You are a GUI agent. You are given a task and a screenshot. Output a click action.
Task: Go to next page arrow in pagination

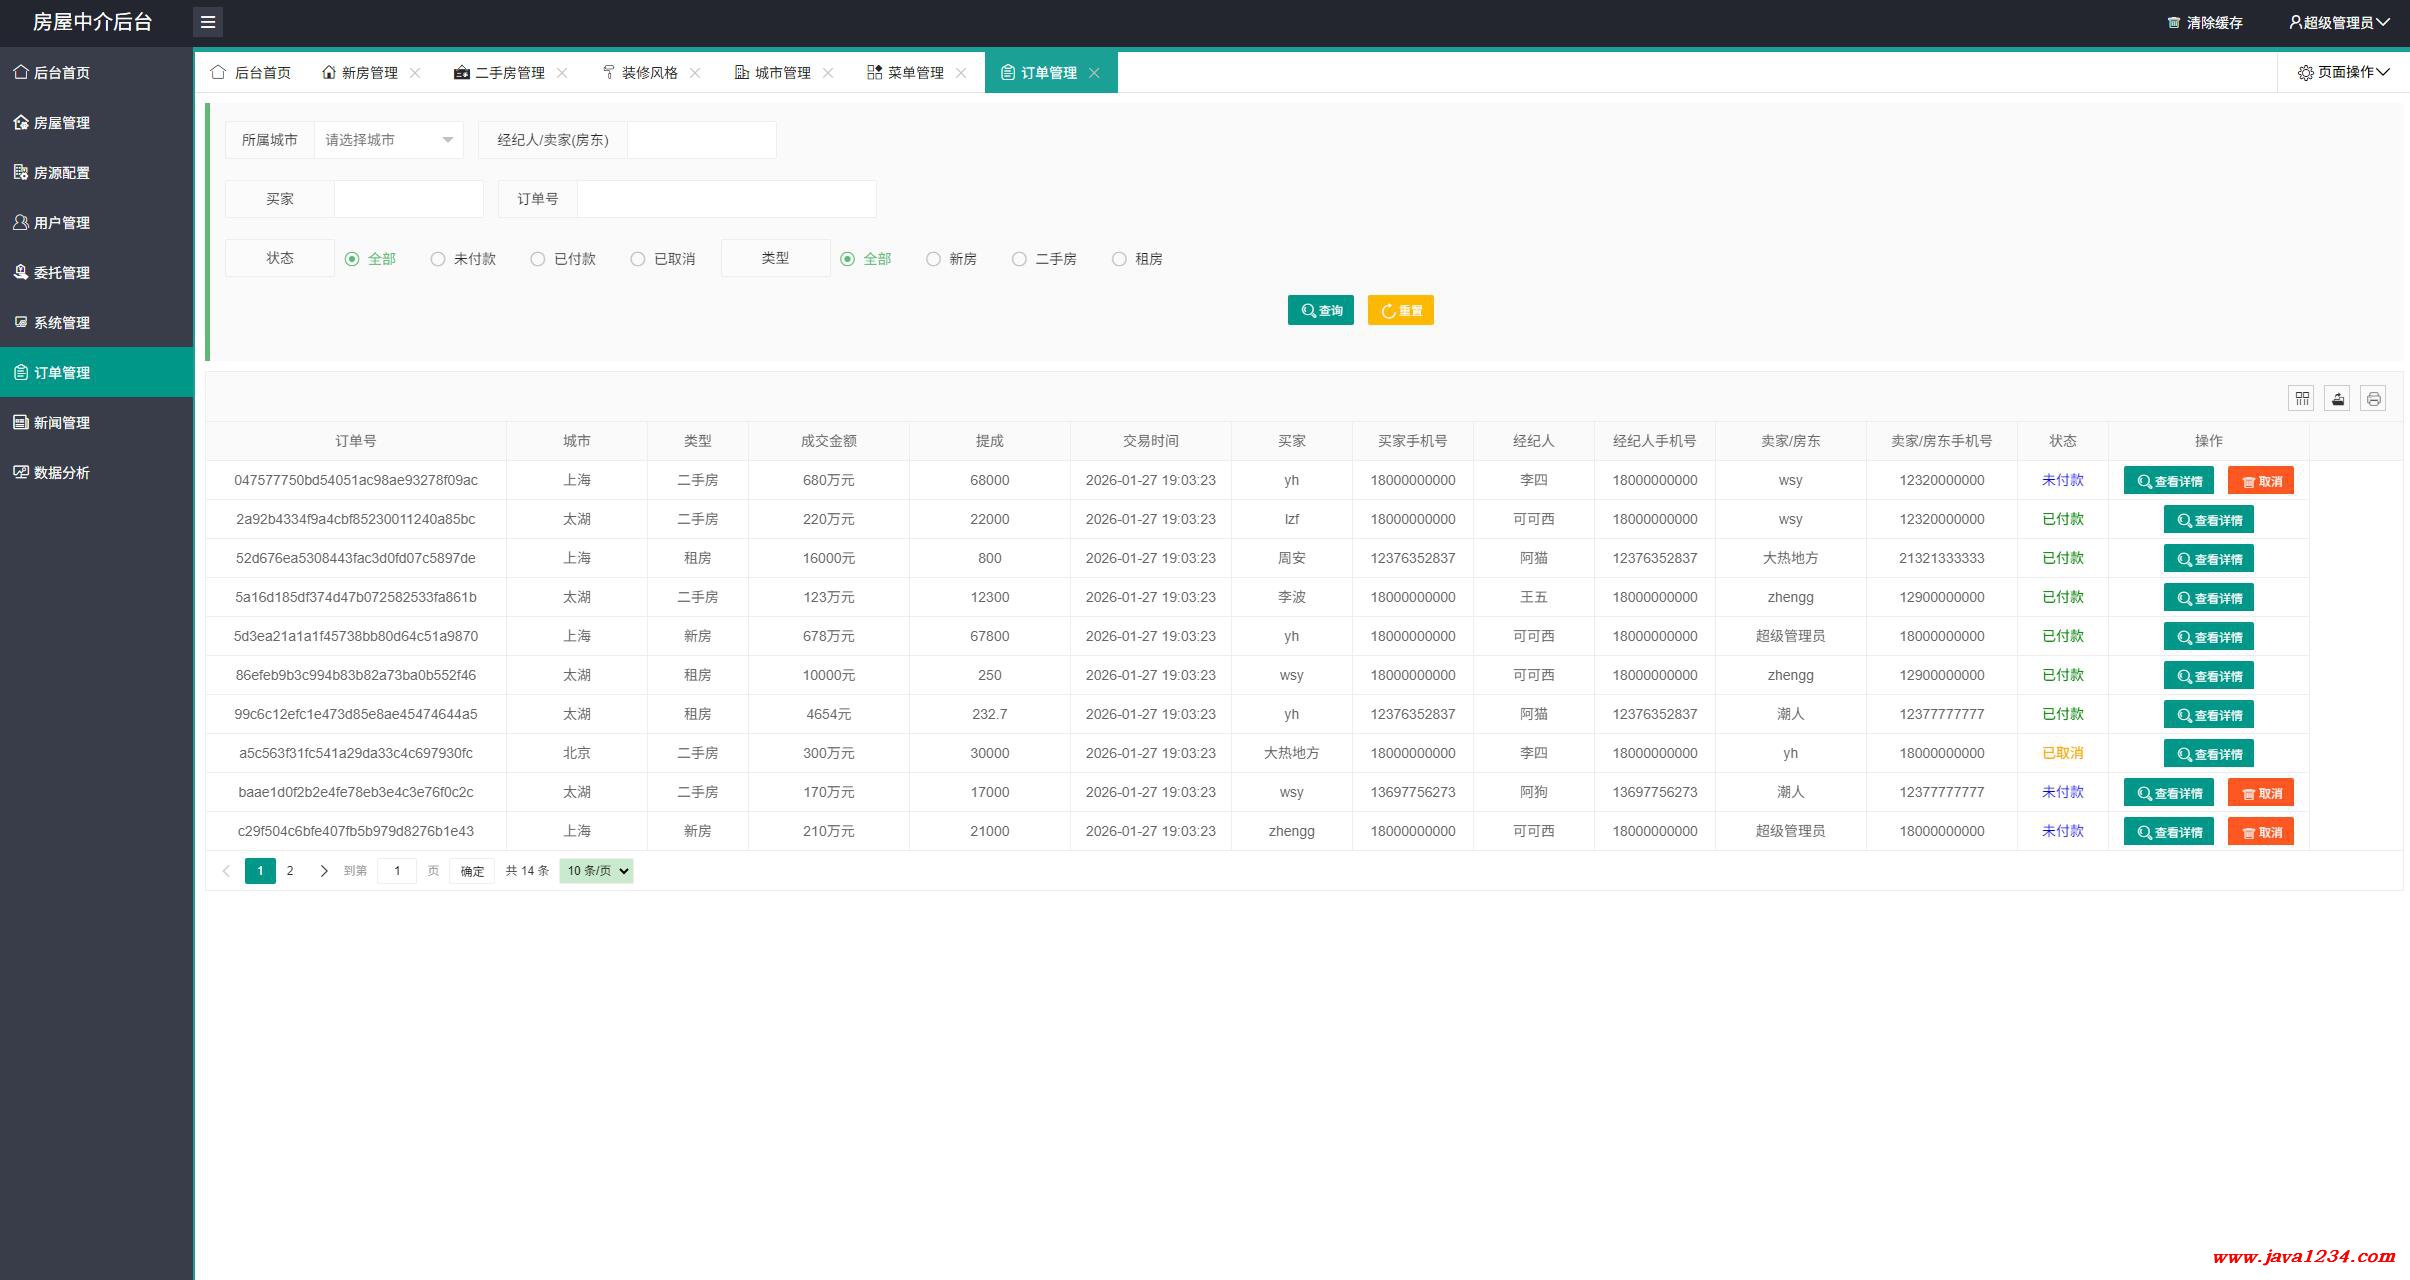pyautogui.click(x=323, y=871)
